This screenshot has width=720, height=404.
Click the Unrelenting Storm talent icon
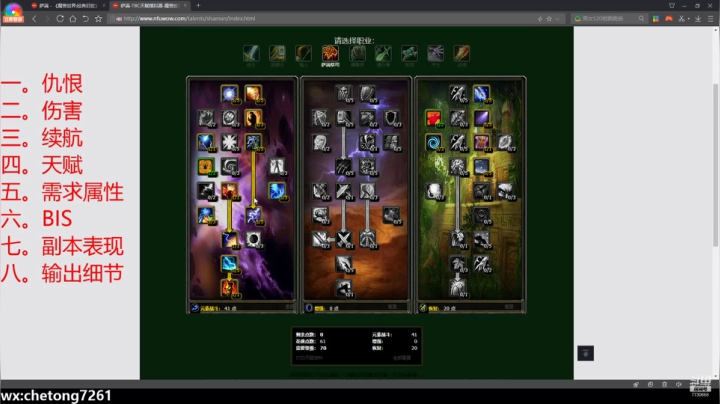tap(277, 191)
